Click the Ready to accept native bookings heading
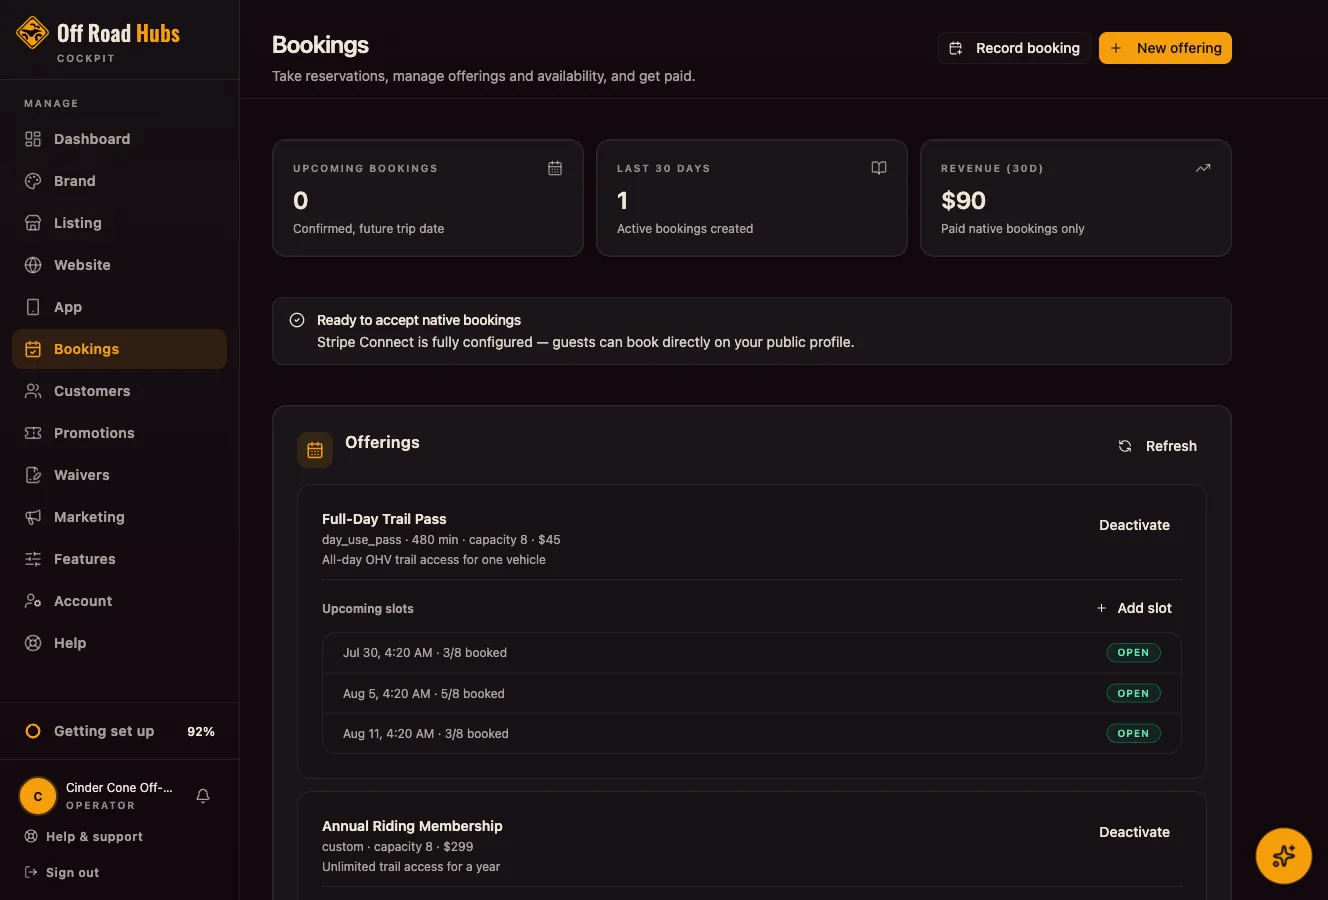The height and width of the screenshot is (900, 1328). 419,320
